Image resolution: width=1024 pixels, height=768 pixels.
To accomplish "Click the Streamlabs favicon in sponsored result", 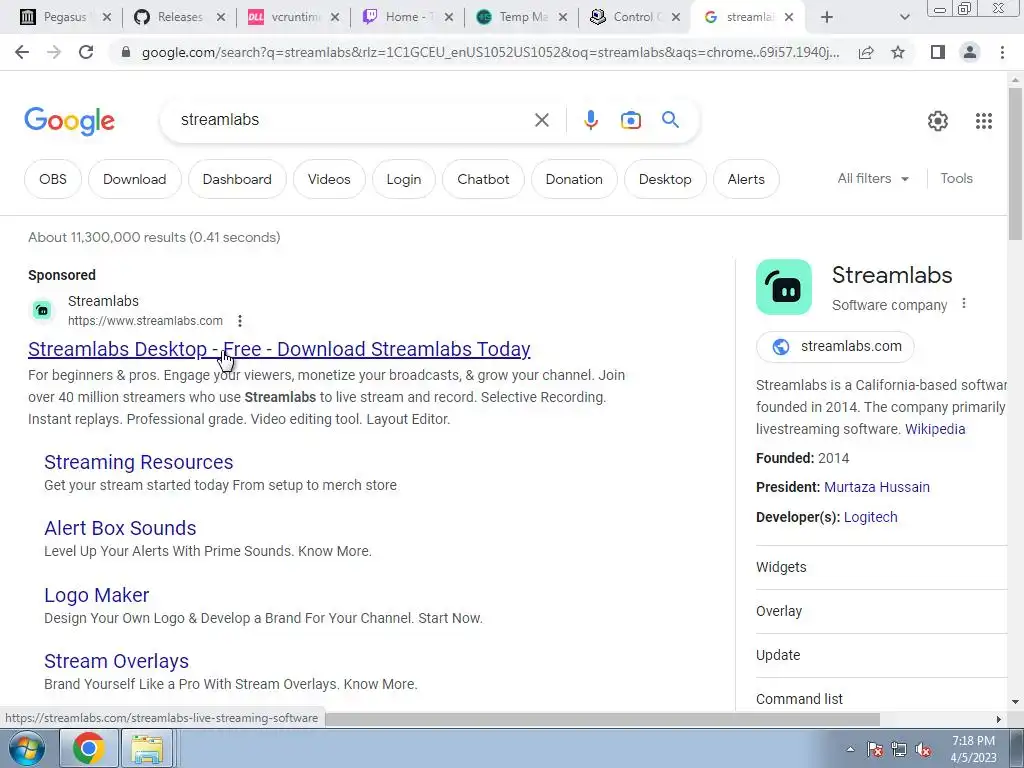I will pos(42,310).
